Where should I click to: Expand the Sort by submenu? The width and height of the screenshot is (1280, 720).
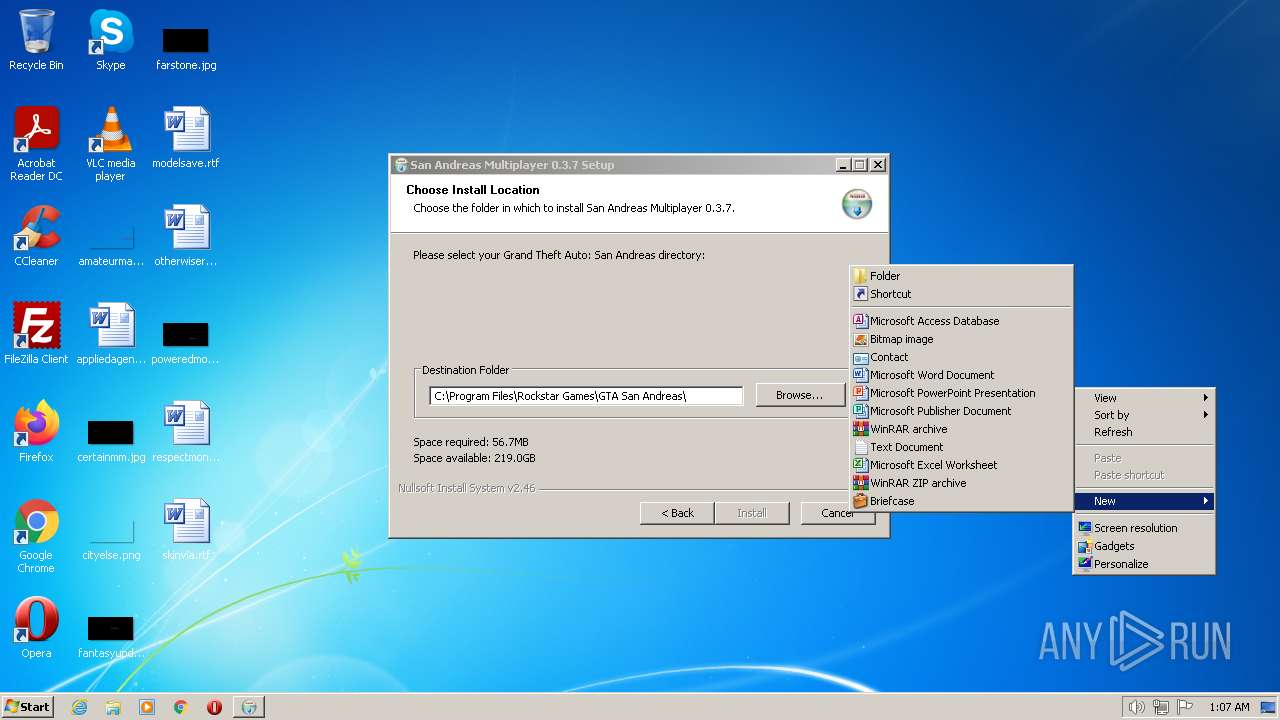click(1144, 415)
